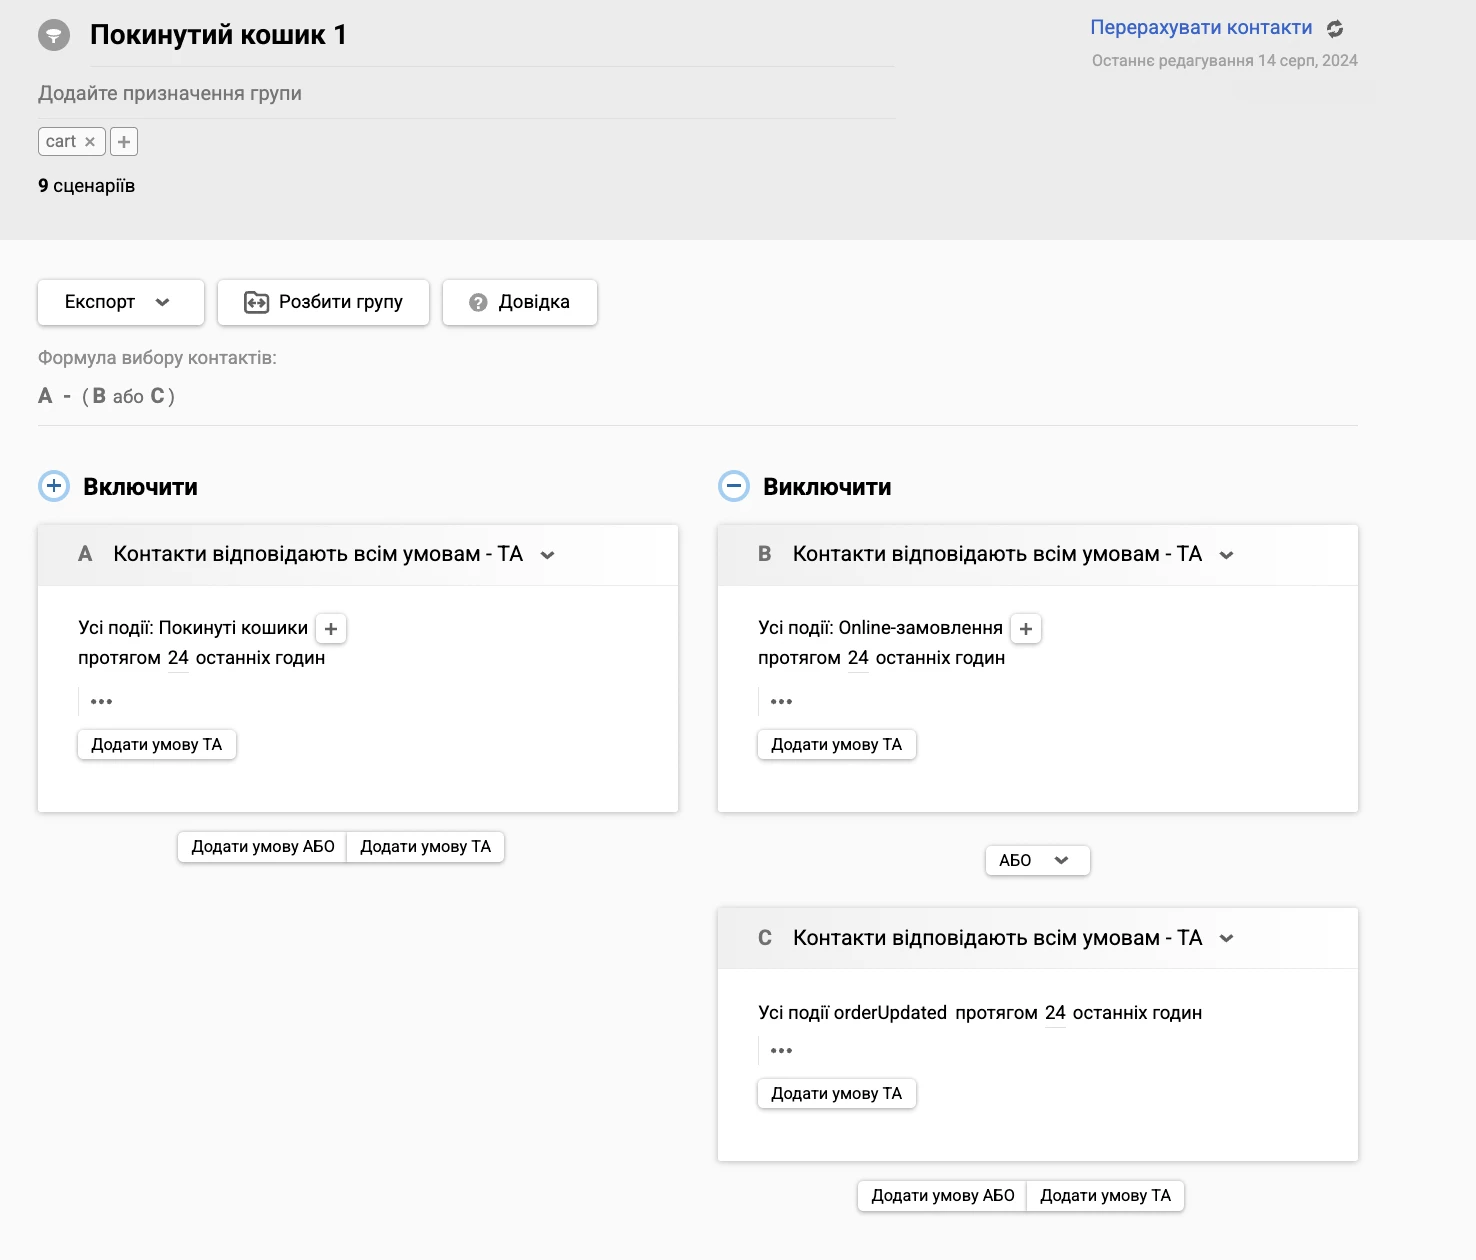Click Перерахувати контакти link
Viewport: 1476px width, 1260px height.
coord(1200,27)
